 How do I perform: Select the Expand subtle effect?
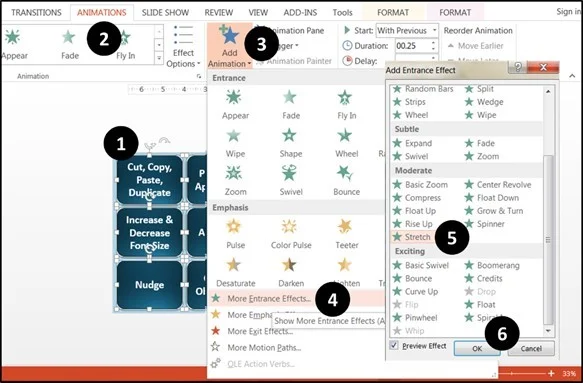[413, 143]
